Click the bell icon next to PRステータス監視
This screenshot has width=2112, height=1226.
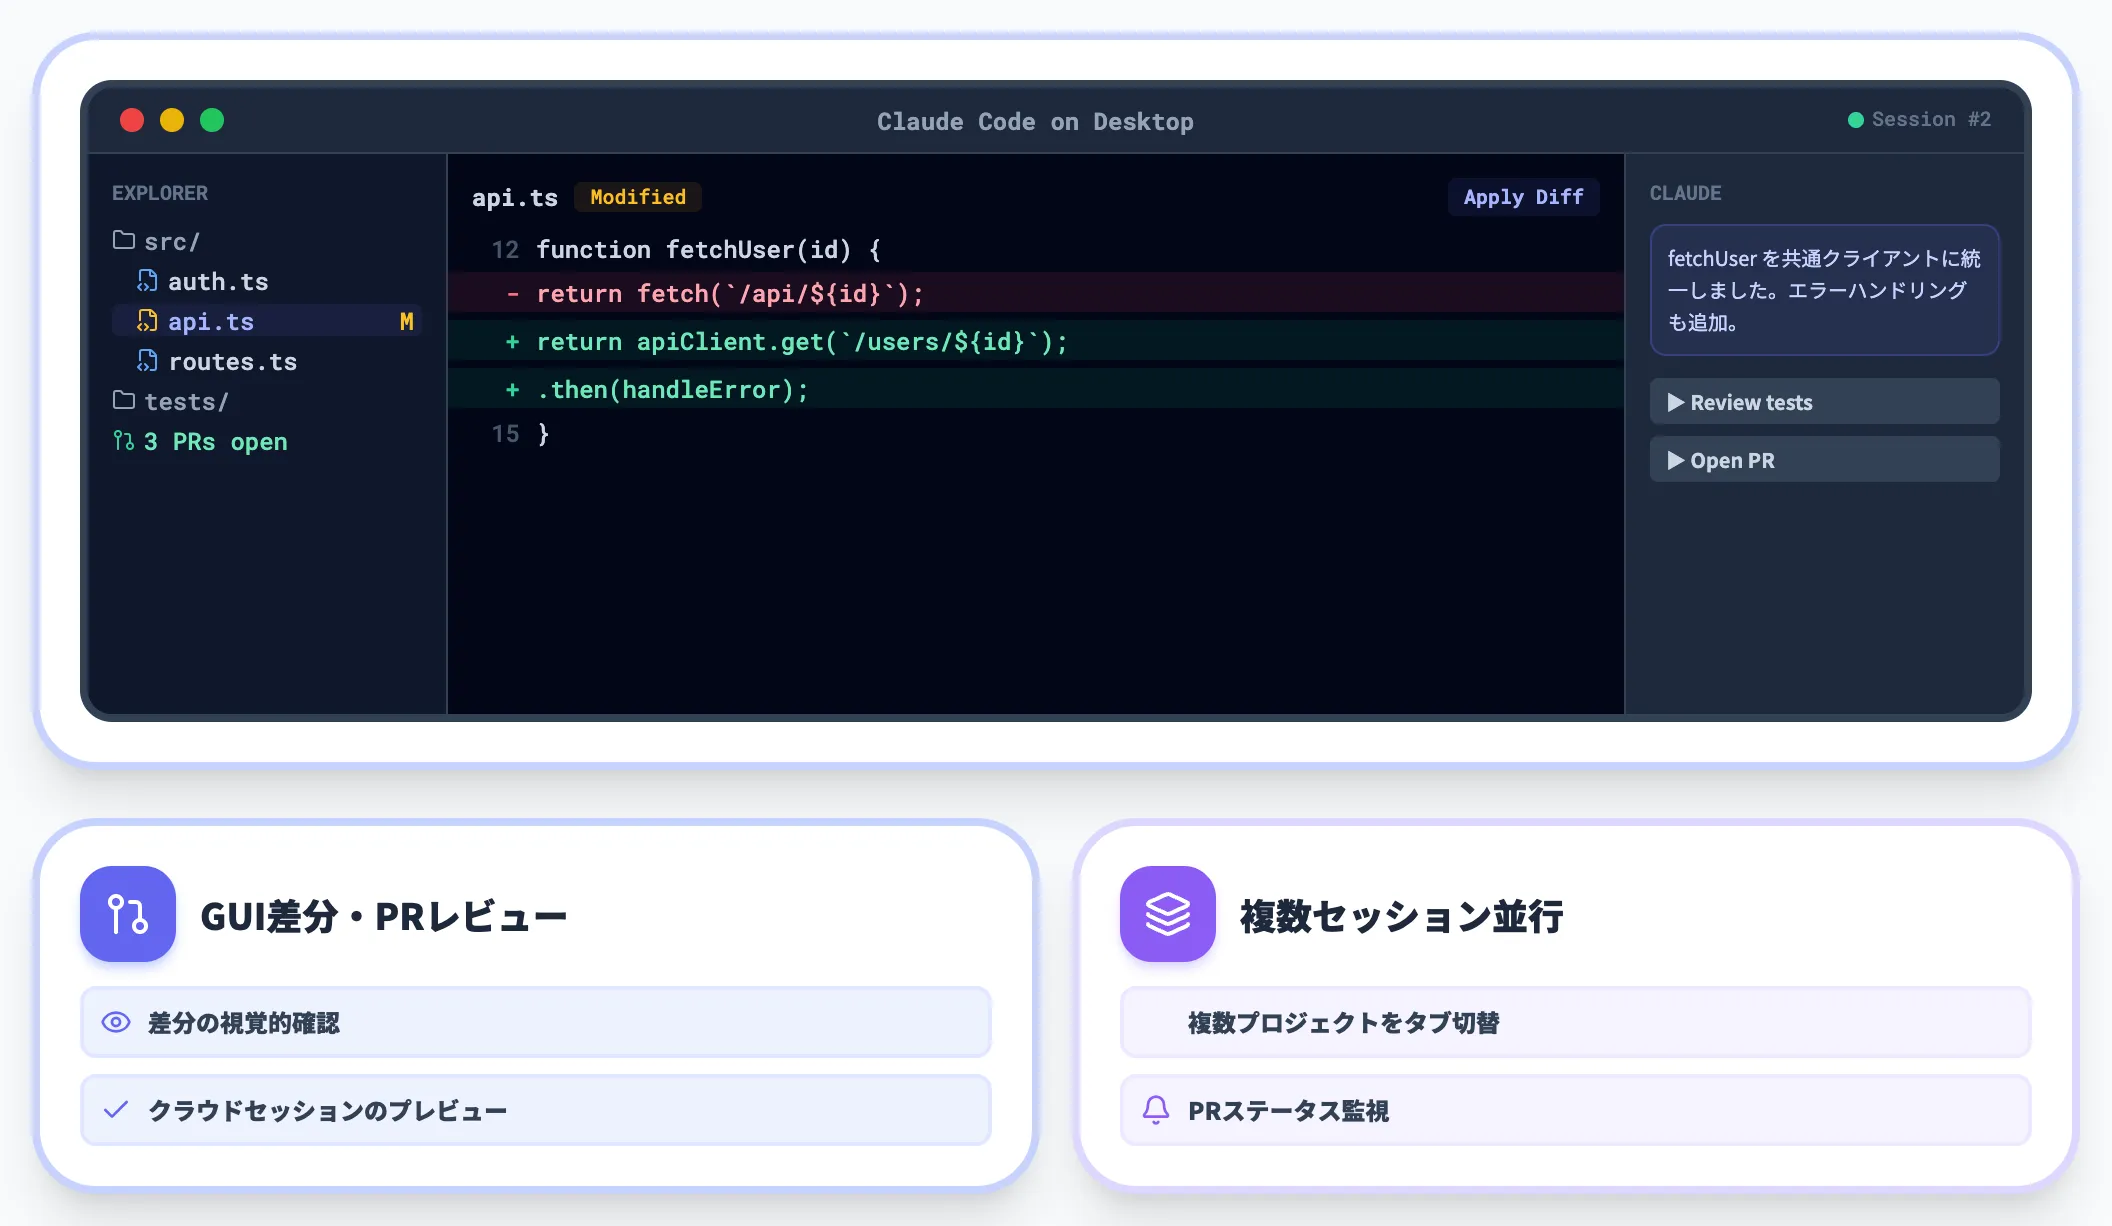click(1156, 1110)
